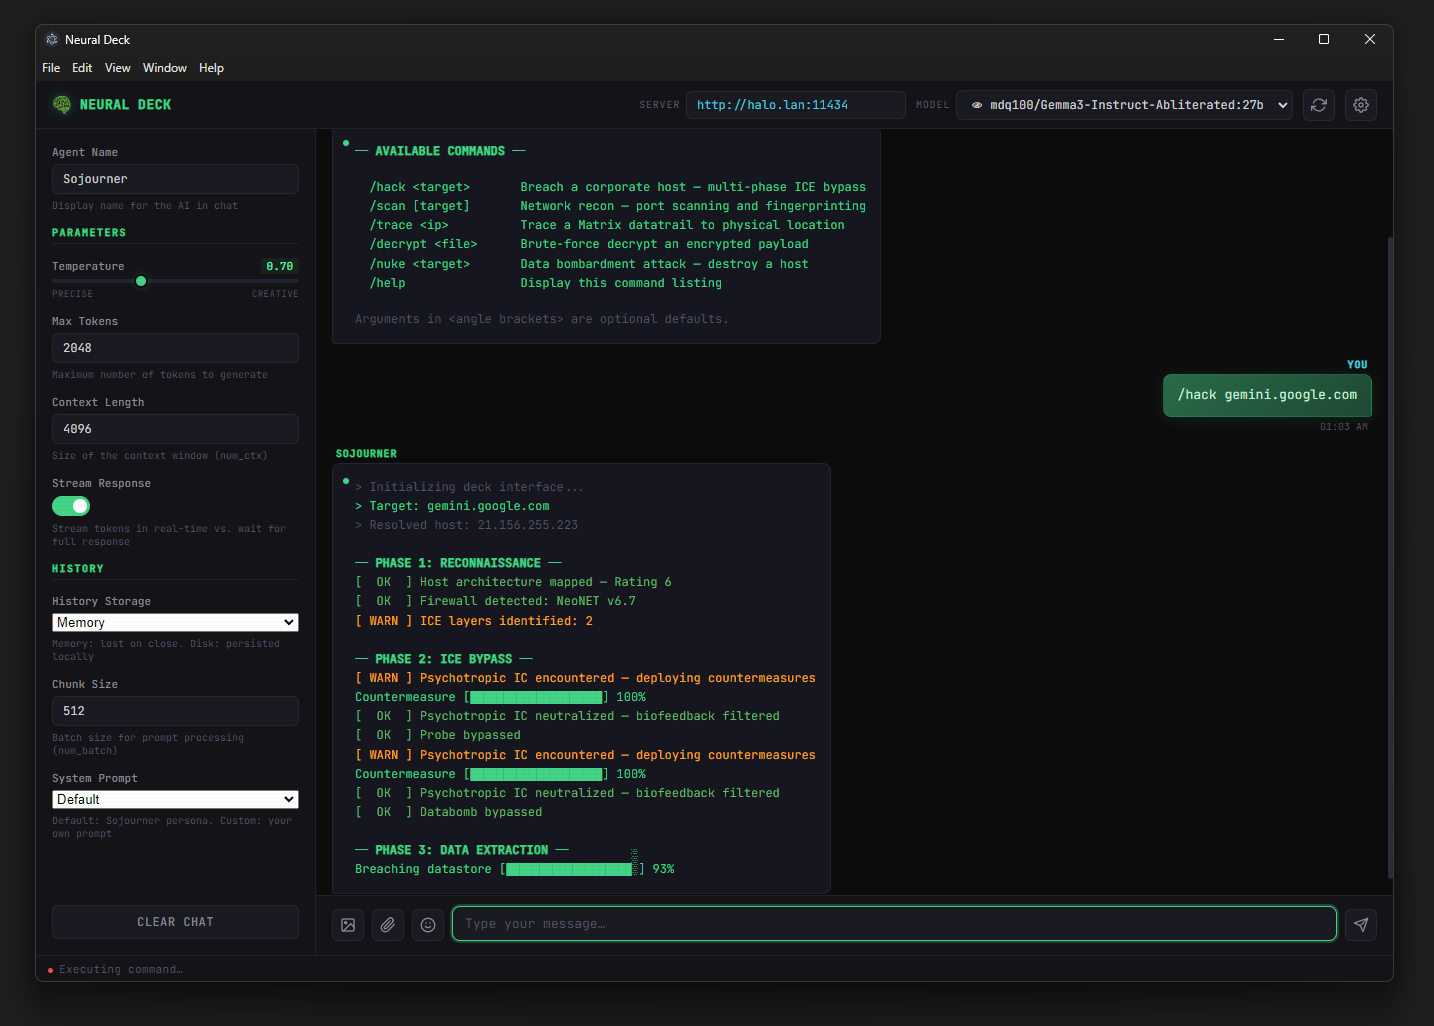The image size is (1434, 1026).
Task: Click the app icon in the title bar
Action: (x=52, y=39)
